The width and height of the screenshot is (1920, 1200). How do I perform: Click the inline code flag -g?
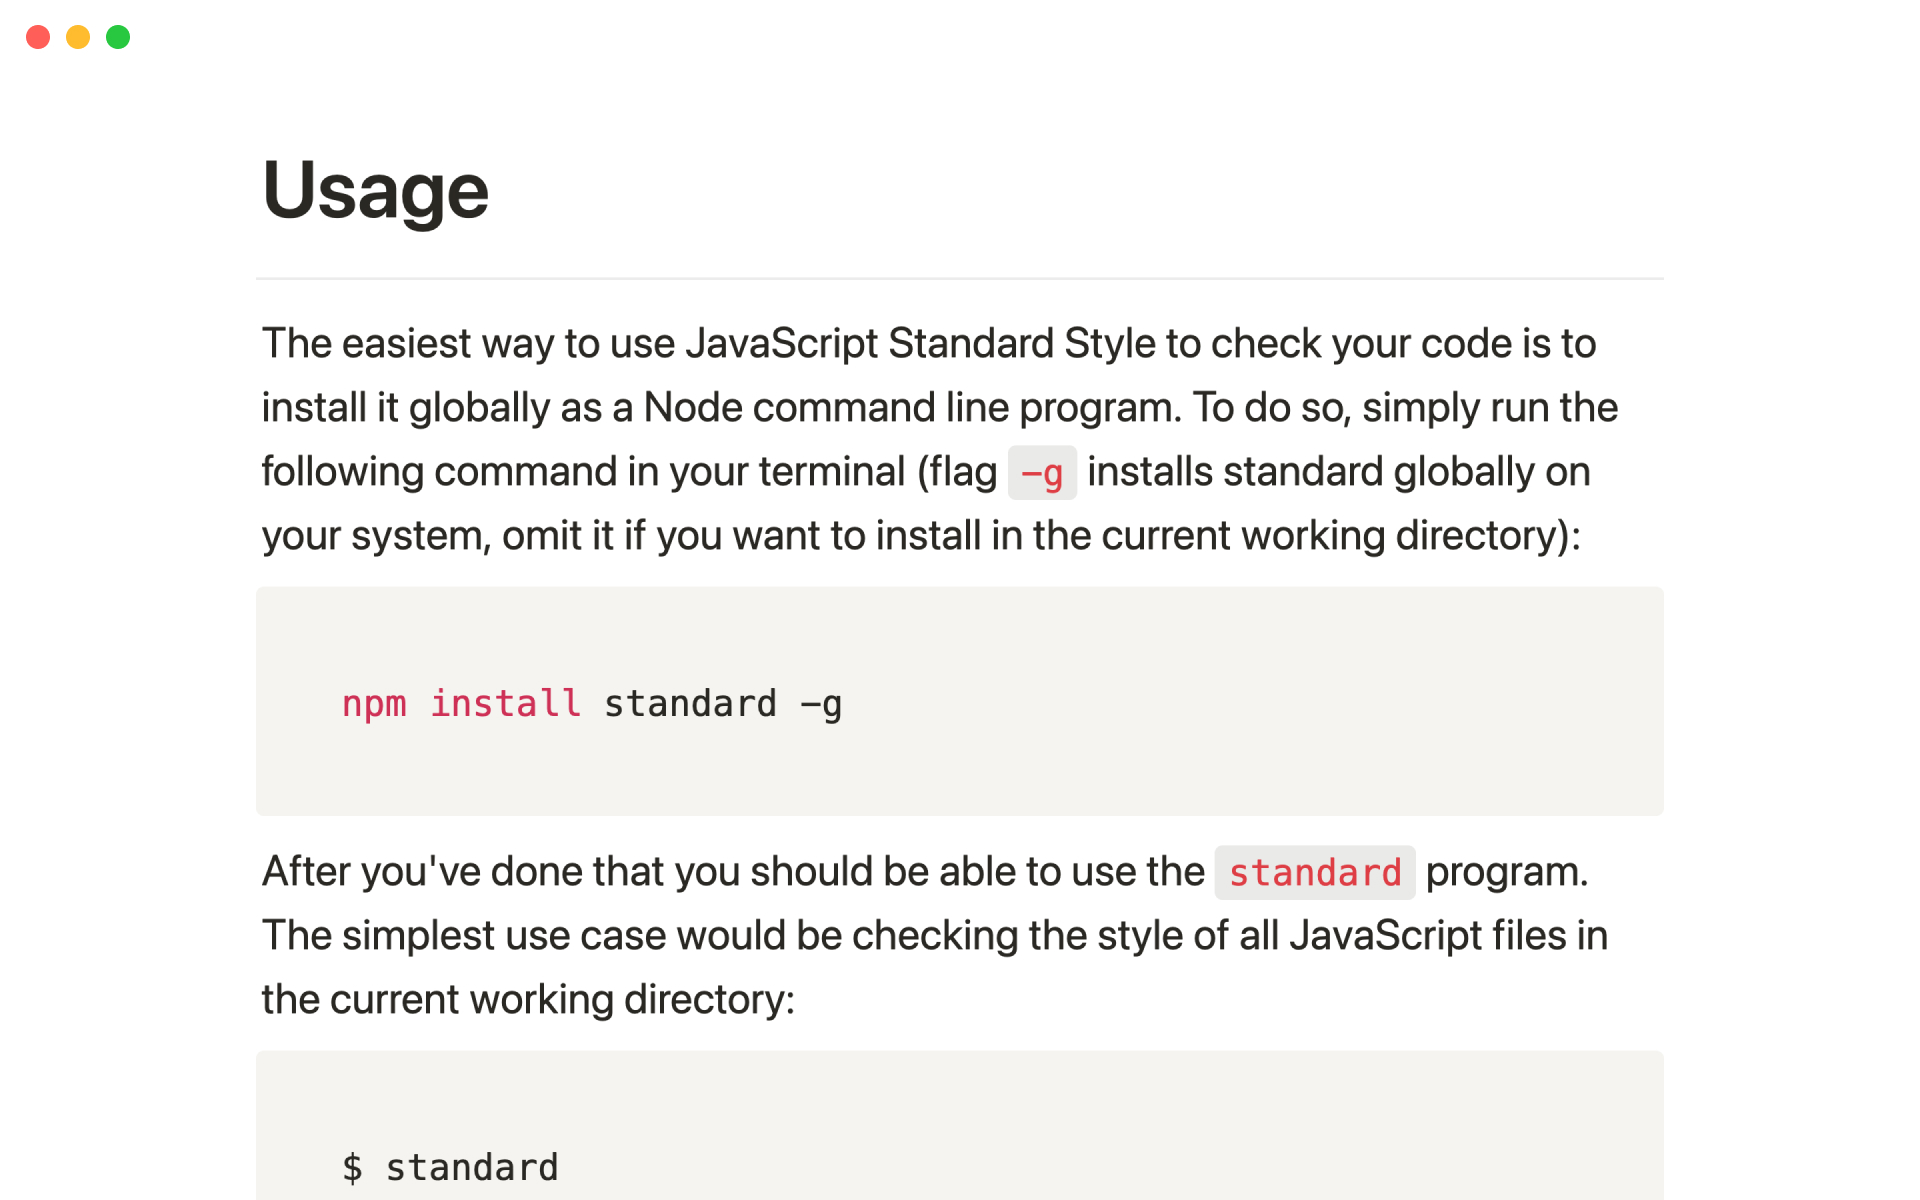[x=1042, y=472]
